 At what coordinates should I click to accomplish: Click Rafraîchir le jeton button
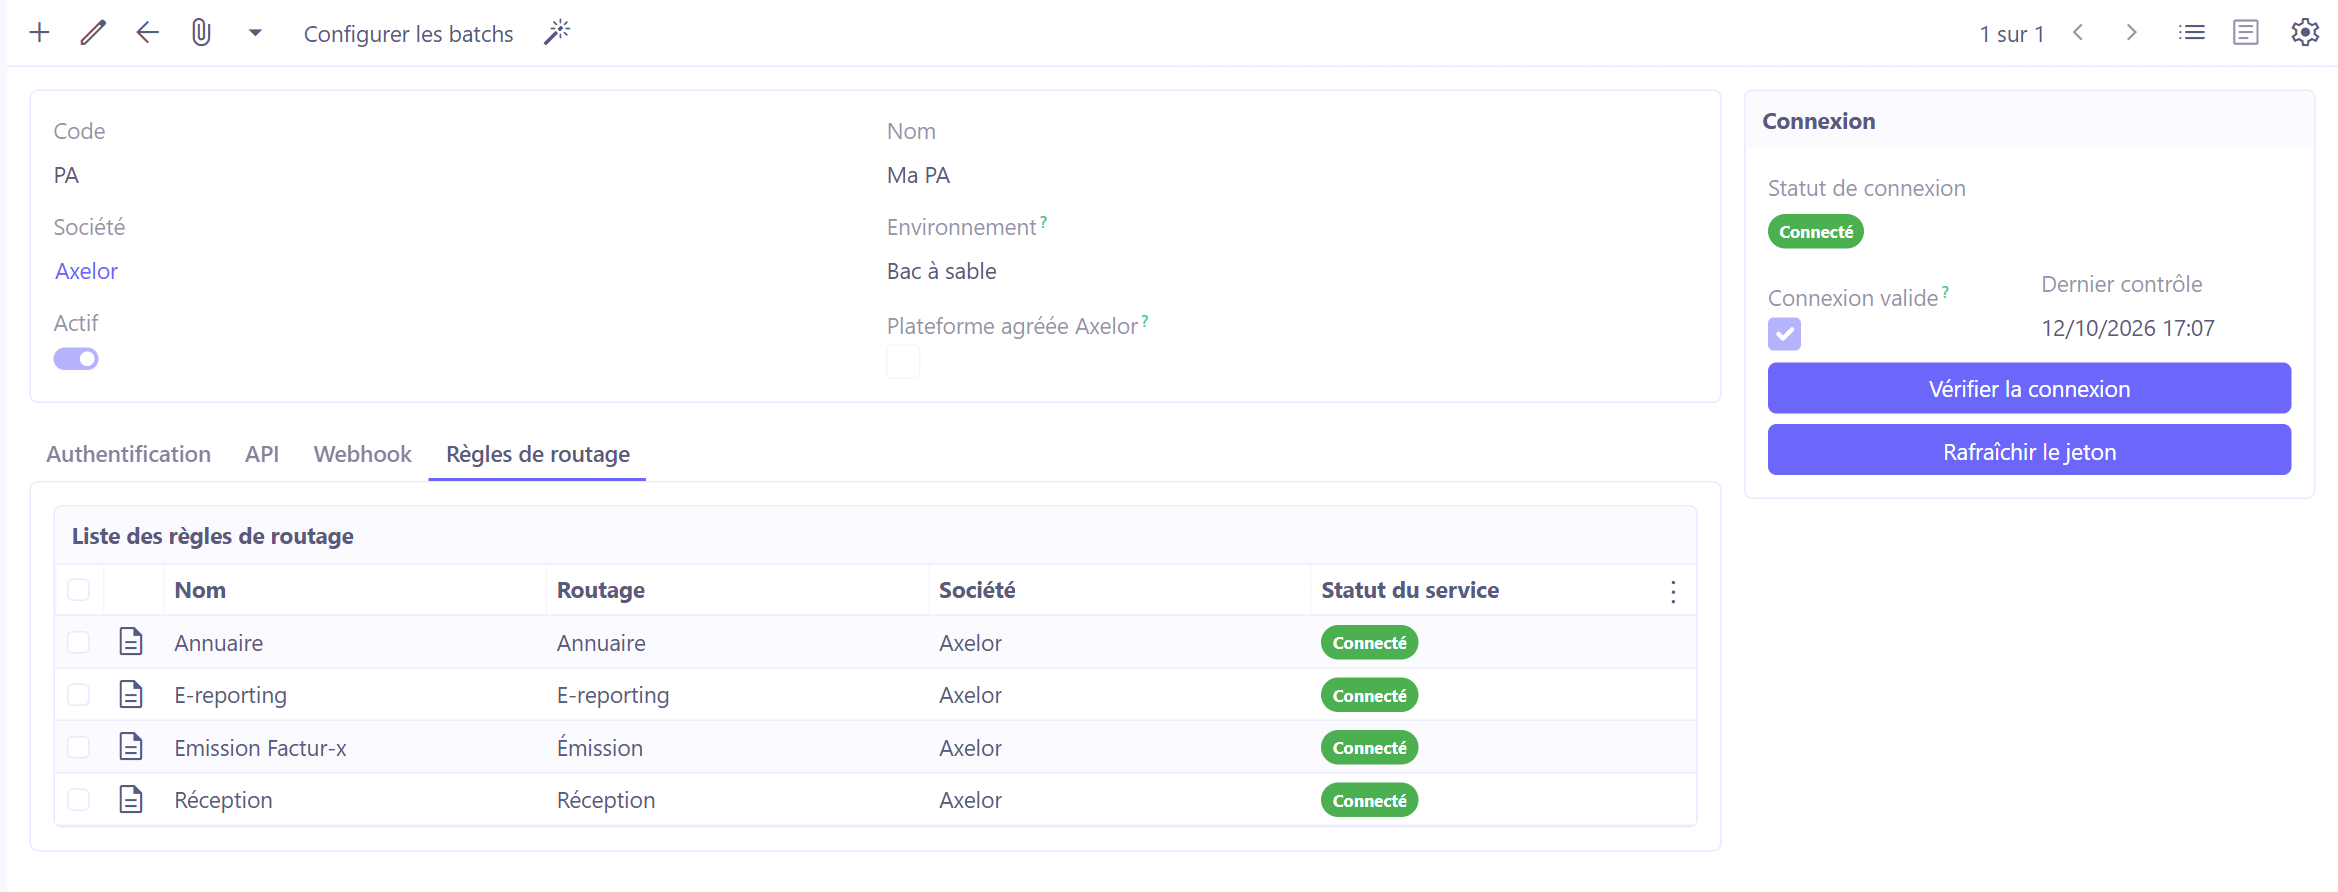[2029, 450]
